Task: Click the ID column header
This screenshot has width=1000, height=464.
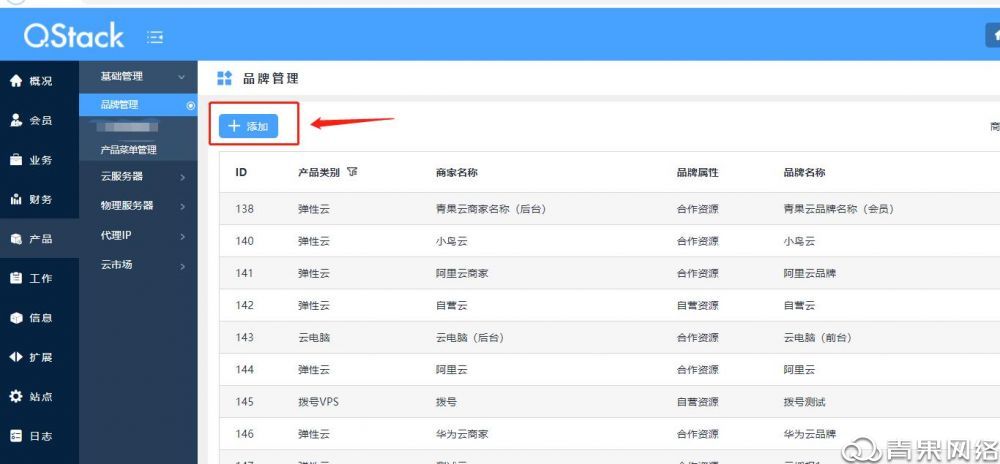Action: (x=241, y=172)
